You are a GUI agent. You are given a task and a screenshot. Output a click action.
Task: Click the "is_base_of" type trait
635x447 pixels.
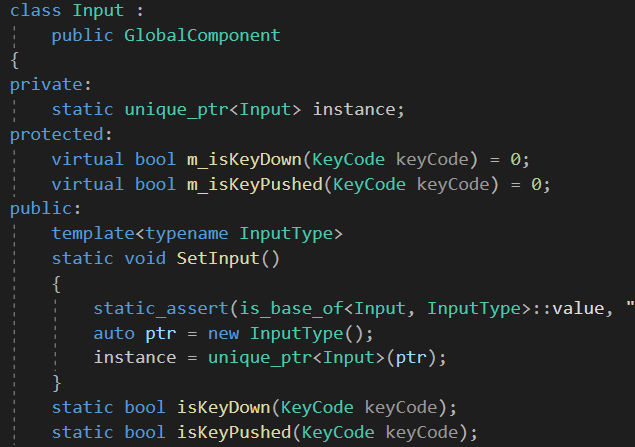(x=291, y=309)
